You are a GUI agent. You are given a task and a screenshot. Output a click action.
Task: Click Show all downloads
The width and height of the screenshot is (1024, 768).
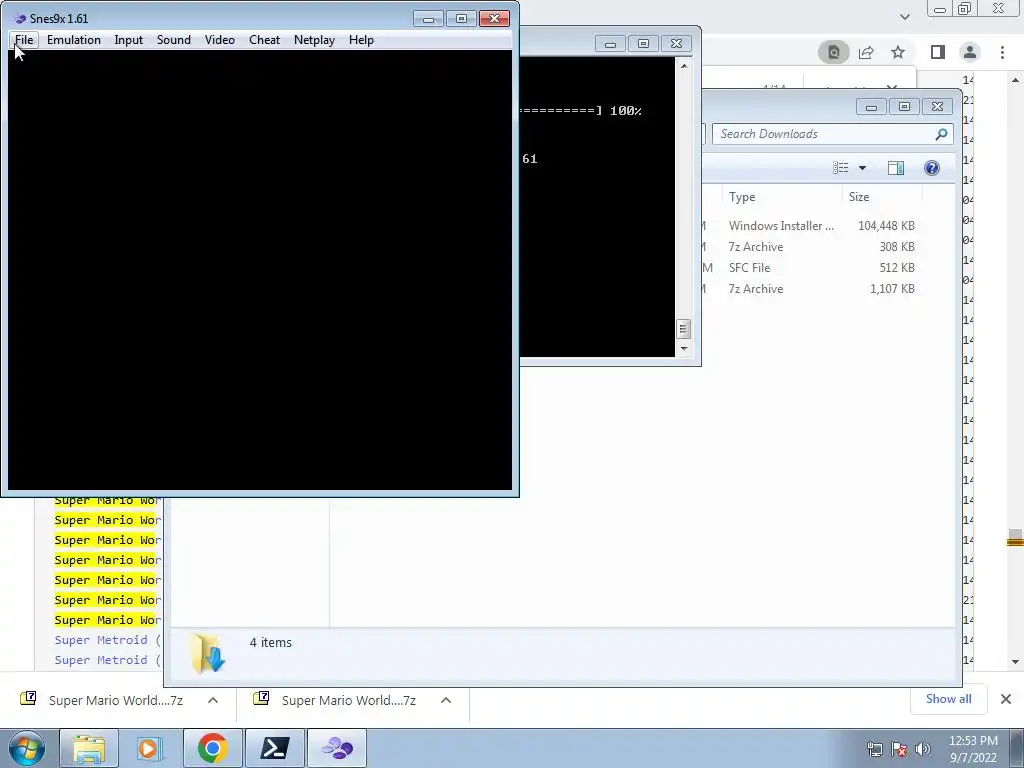(x=948, y=699)
